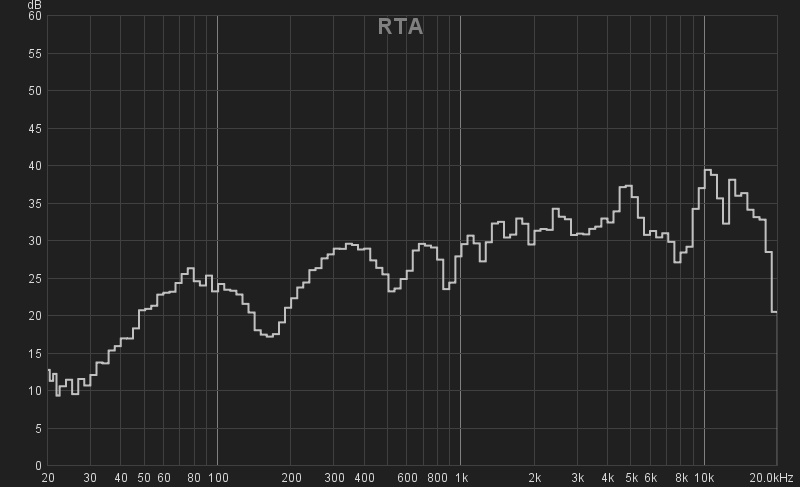The image size is (800, 487).
Task: Click the 80 frequency axis label
Action: pyautogui.click(x=194, y=478)
